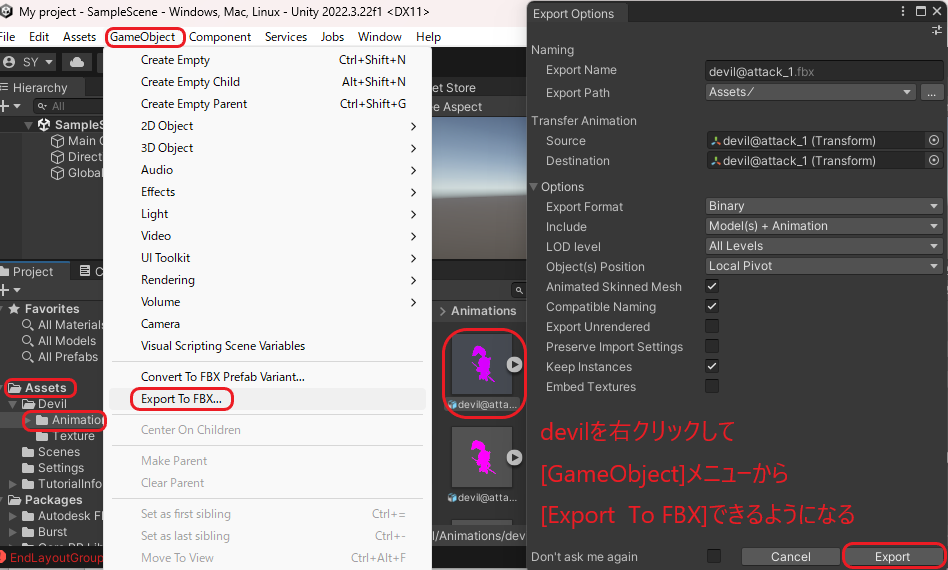Open the Window menu in menu bar

(380, 37)
